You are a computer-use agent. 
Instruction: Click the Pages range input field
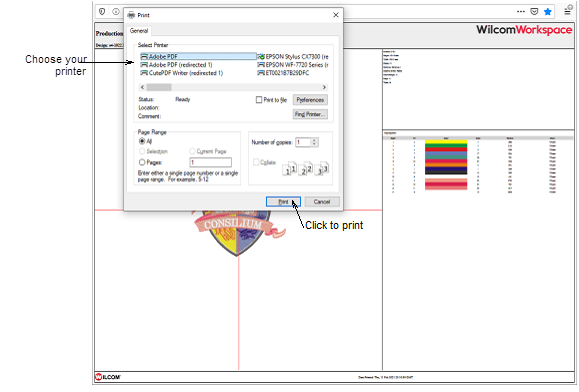[x=211, y=162]
